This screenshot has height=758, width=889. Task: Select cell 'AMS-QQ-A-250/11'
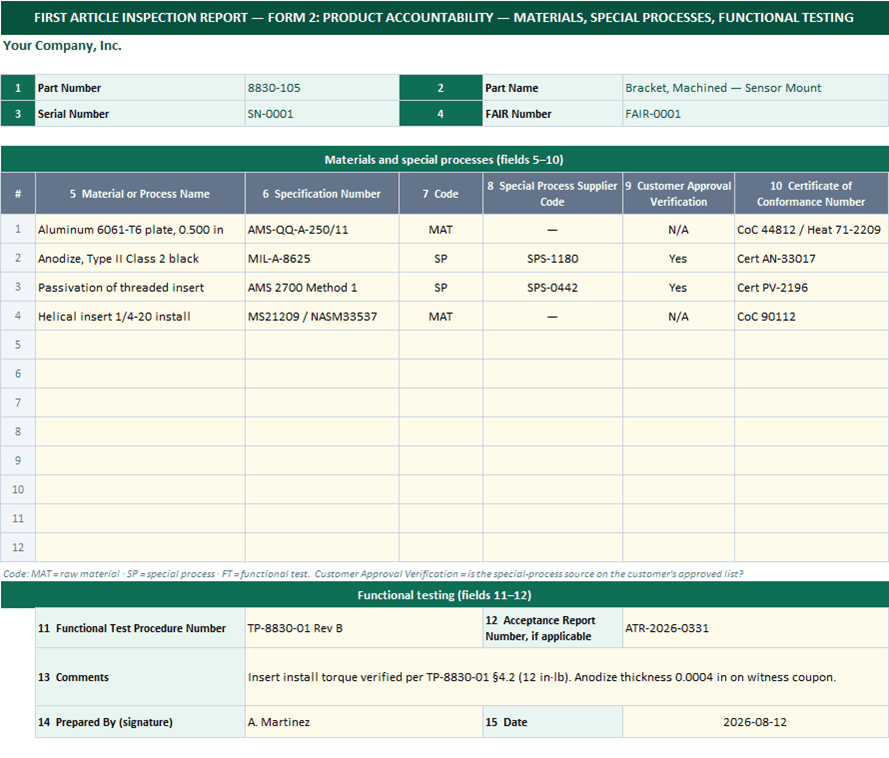[322, 230]
